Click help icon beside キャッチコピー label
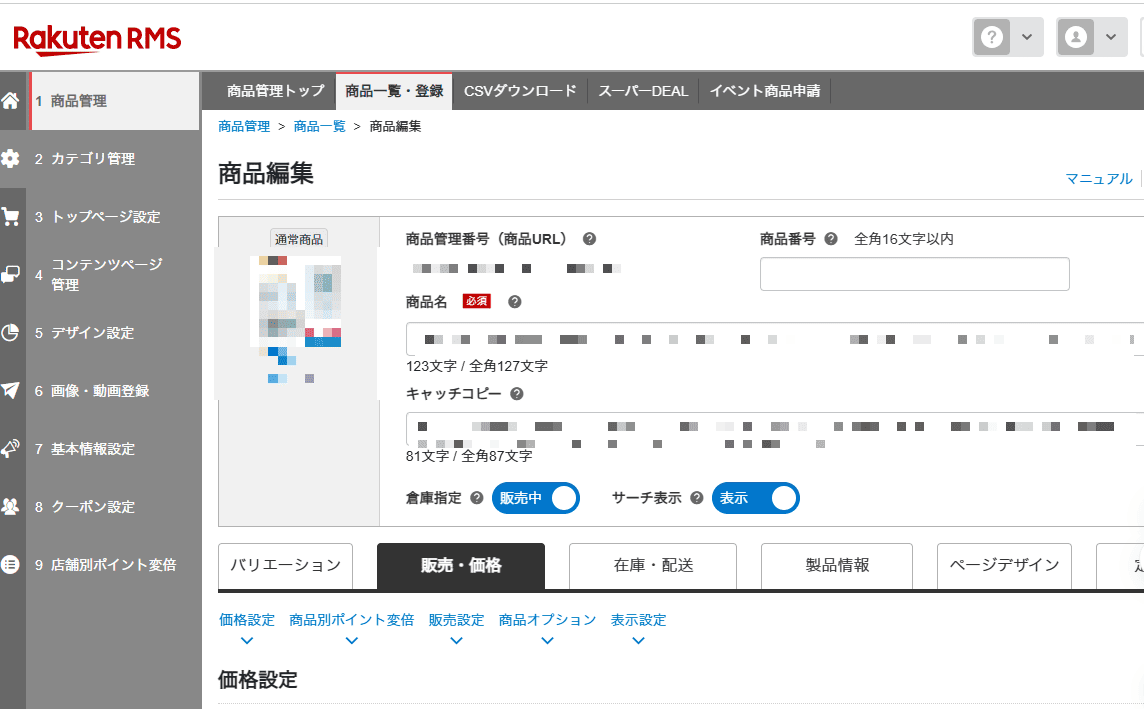Viewport: 1144px width, 709px height. [x=516, y=394]
